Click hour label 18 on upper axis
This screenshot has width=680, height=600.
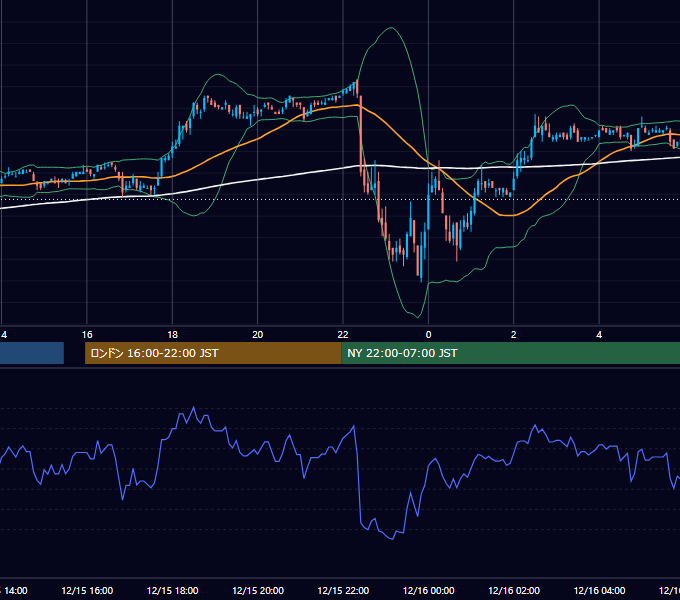click(173, 335)
